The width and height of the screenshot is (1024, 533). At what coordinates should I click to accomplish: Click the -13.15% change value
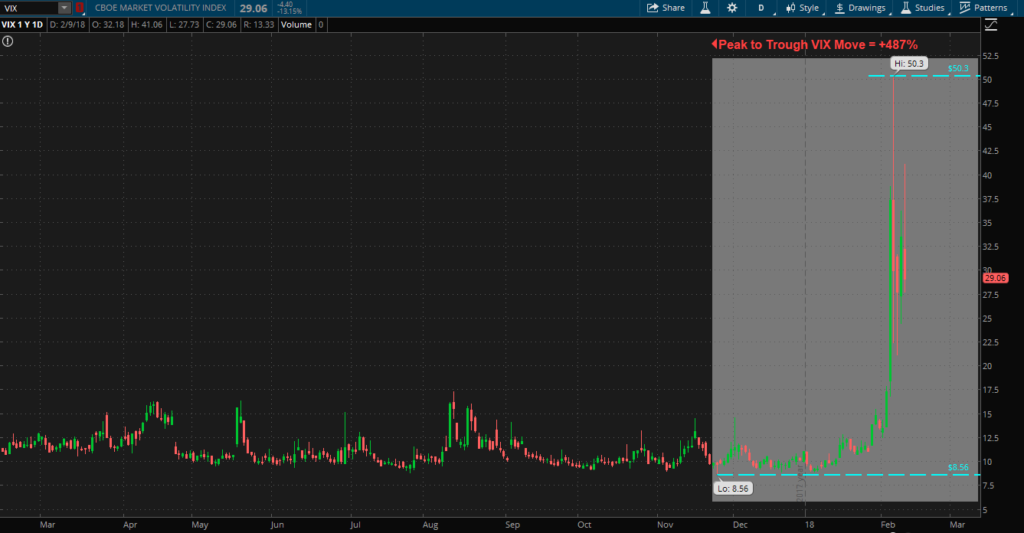(290, 12)
